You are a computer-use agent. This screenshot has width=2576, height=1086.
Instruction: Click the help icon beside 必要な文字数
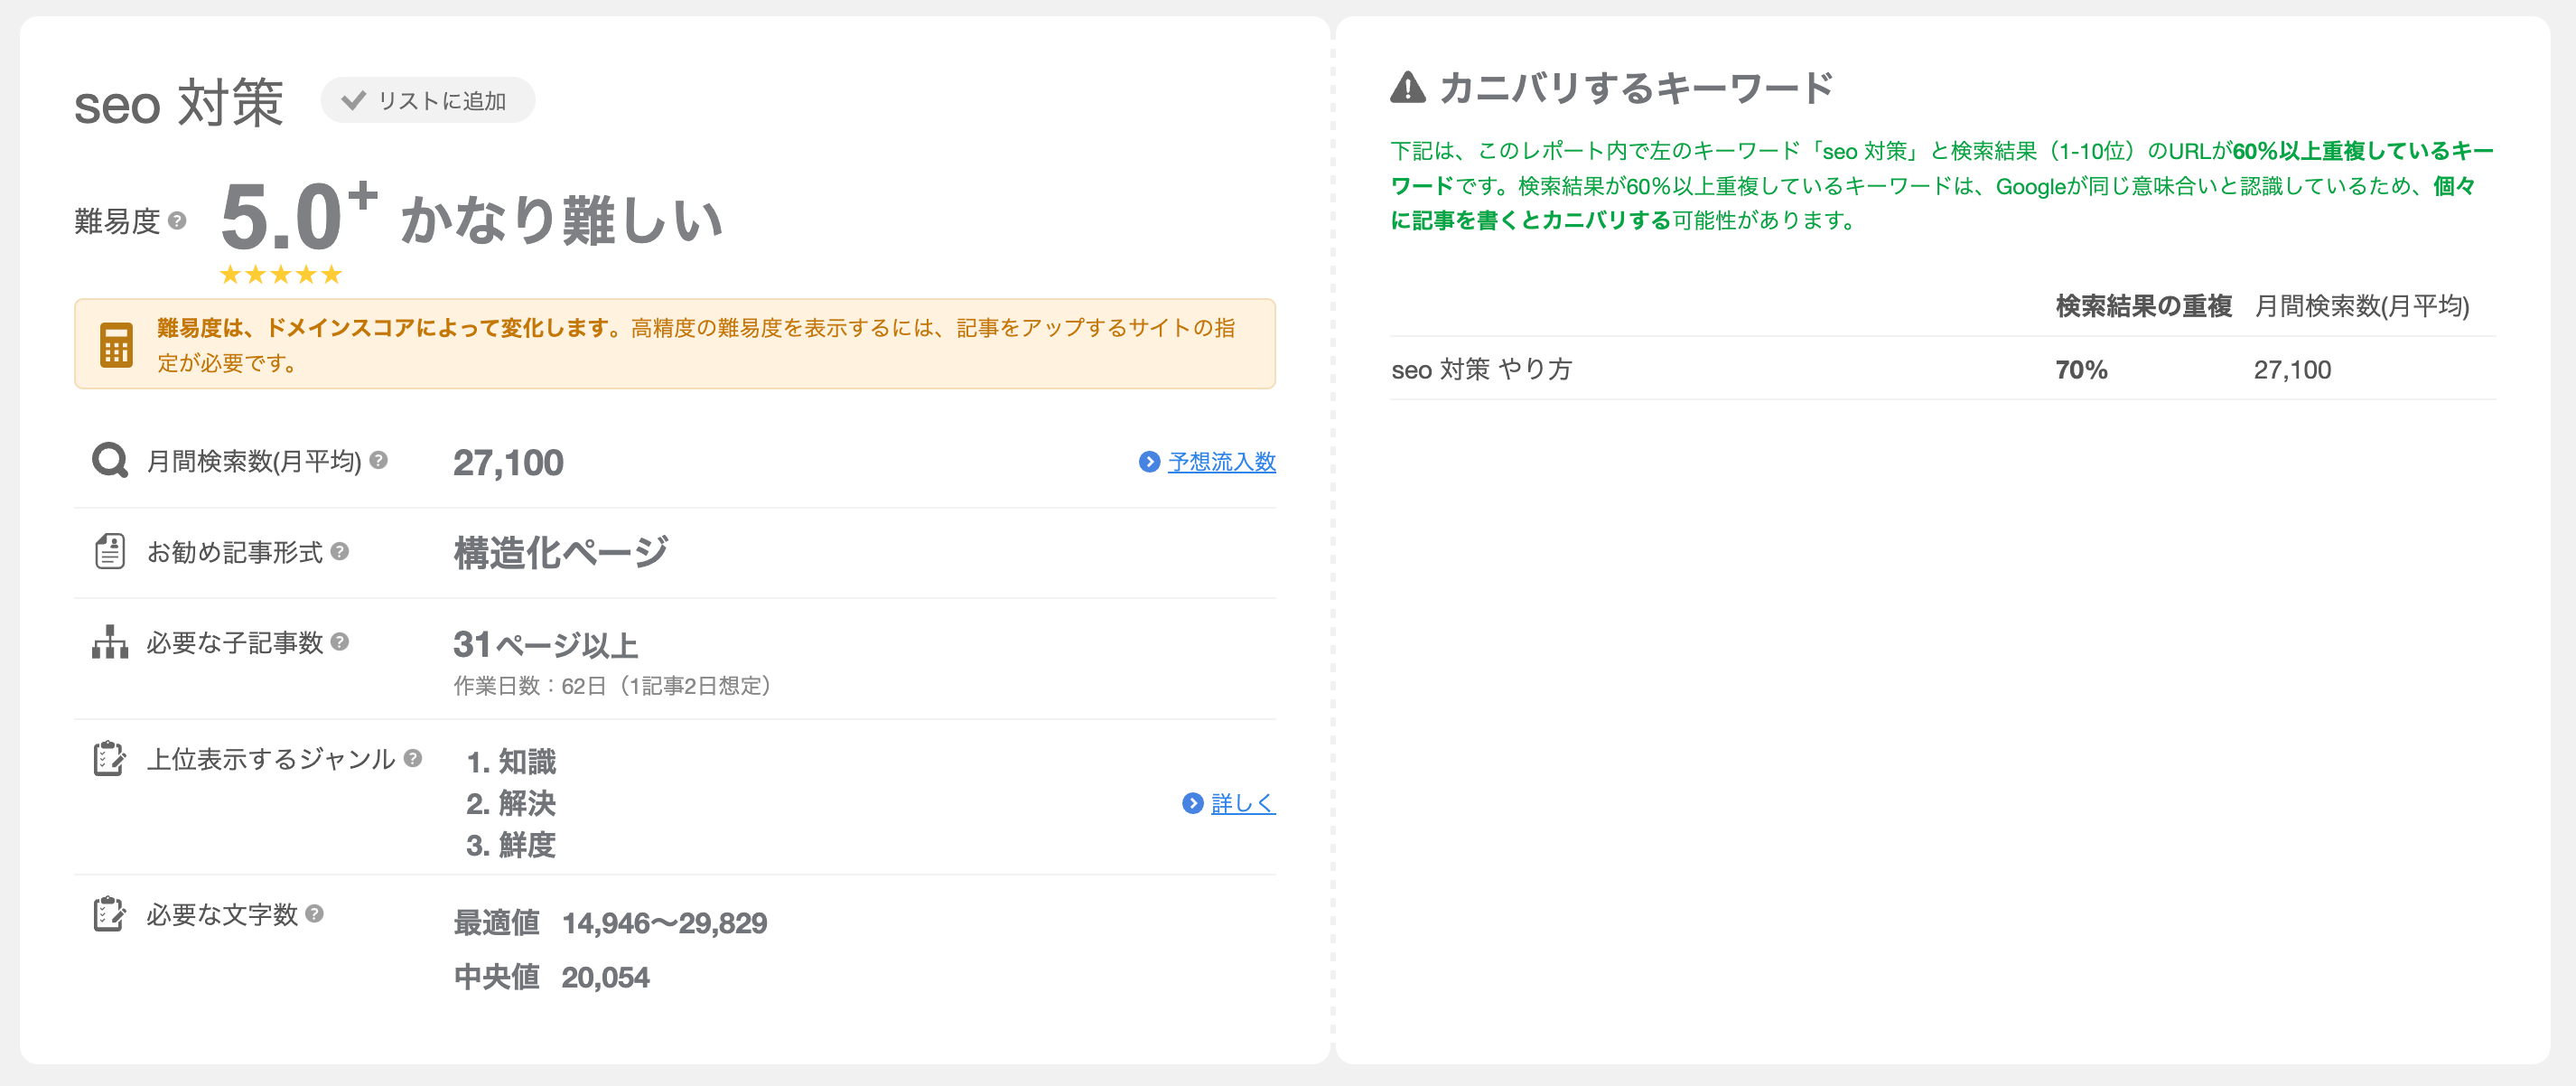315,914
